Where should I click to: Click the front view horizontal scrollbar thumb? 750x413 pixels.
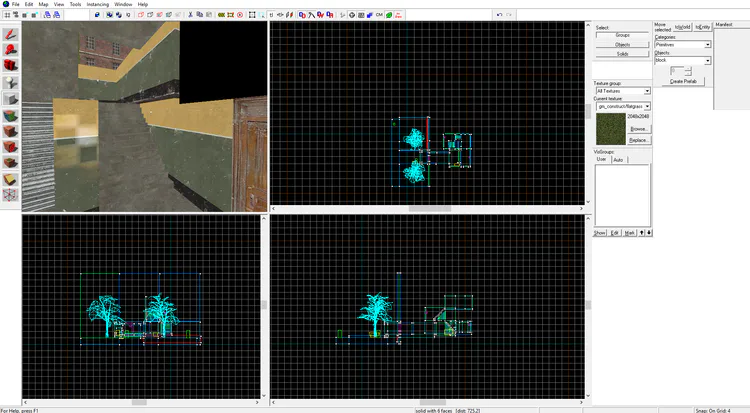pos(139,402)
